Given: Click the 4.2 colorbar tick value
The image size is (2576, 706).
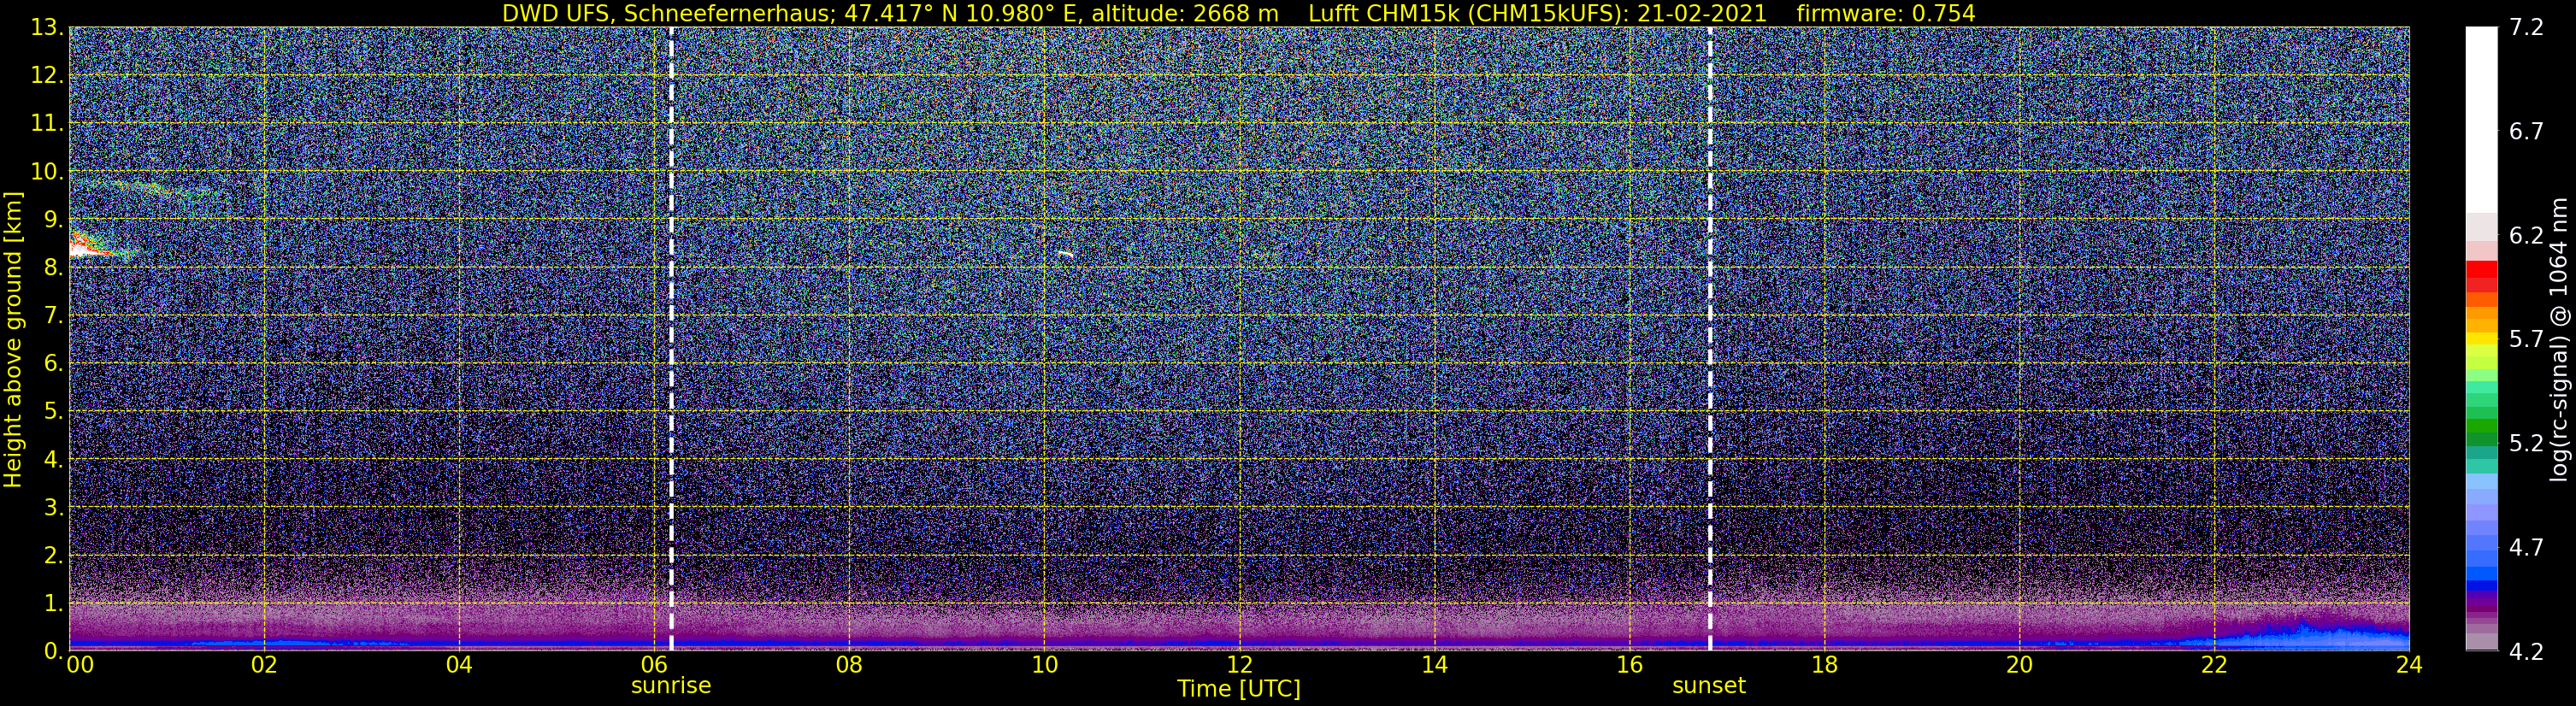Looking at the screenshot, I should tap(2525, 652).
